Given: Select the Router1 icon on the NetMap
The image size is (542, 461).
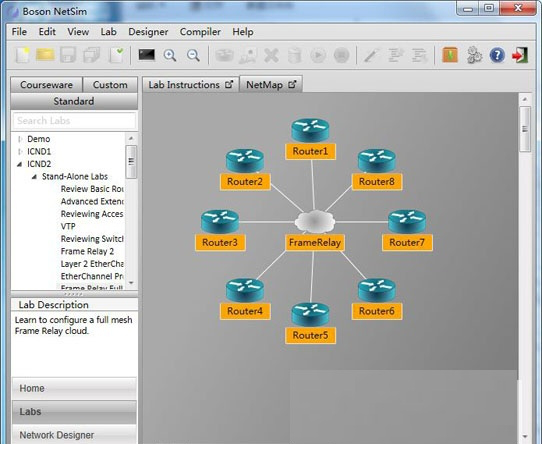Looking at the screenshot, I should point(310,130).
